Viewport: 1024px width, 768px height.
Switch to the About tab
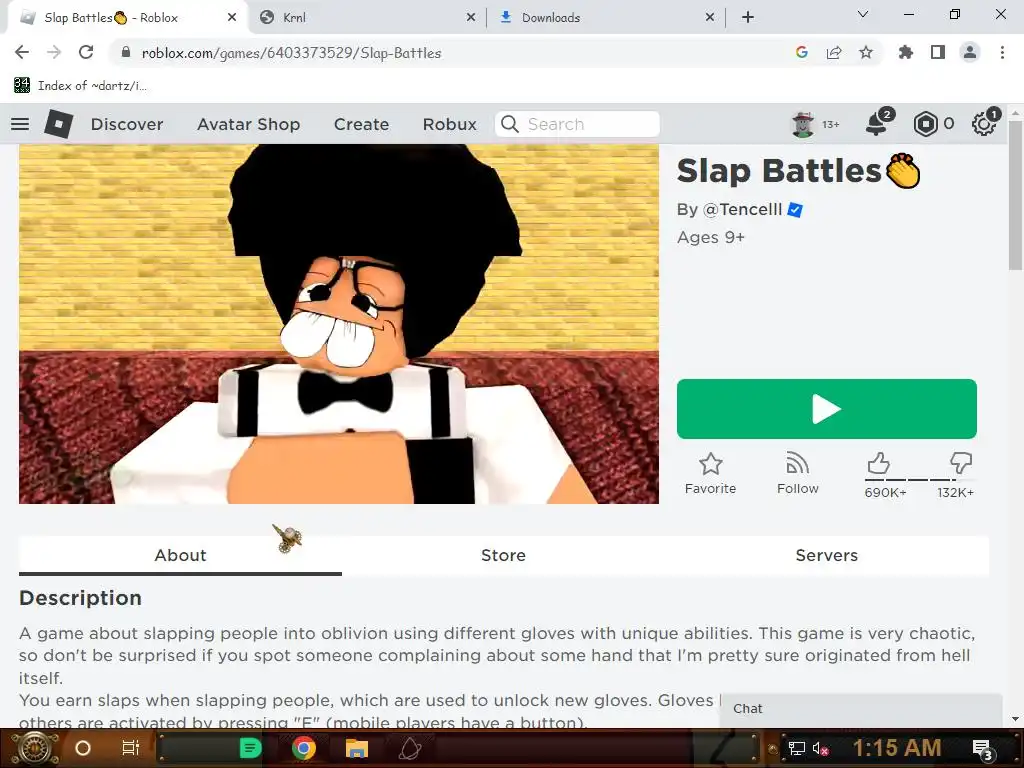coord(180,555)
